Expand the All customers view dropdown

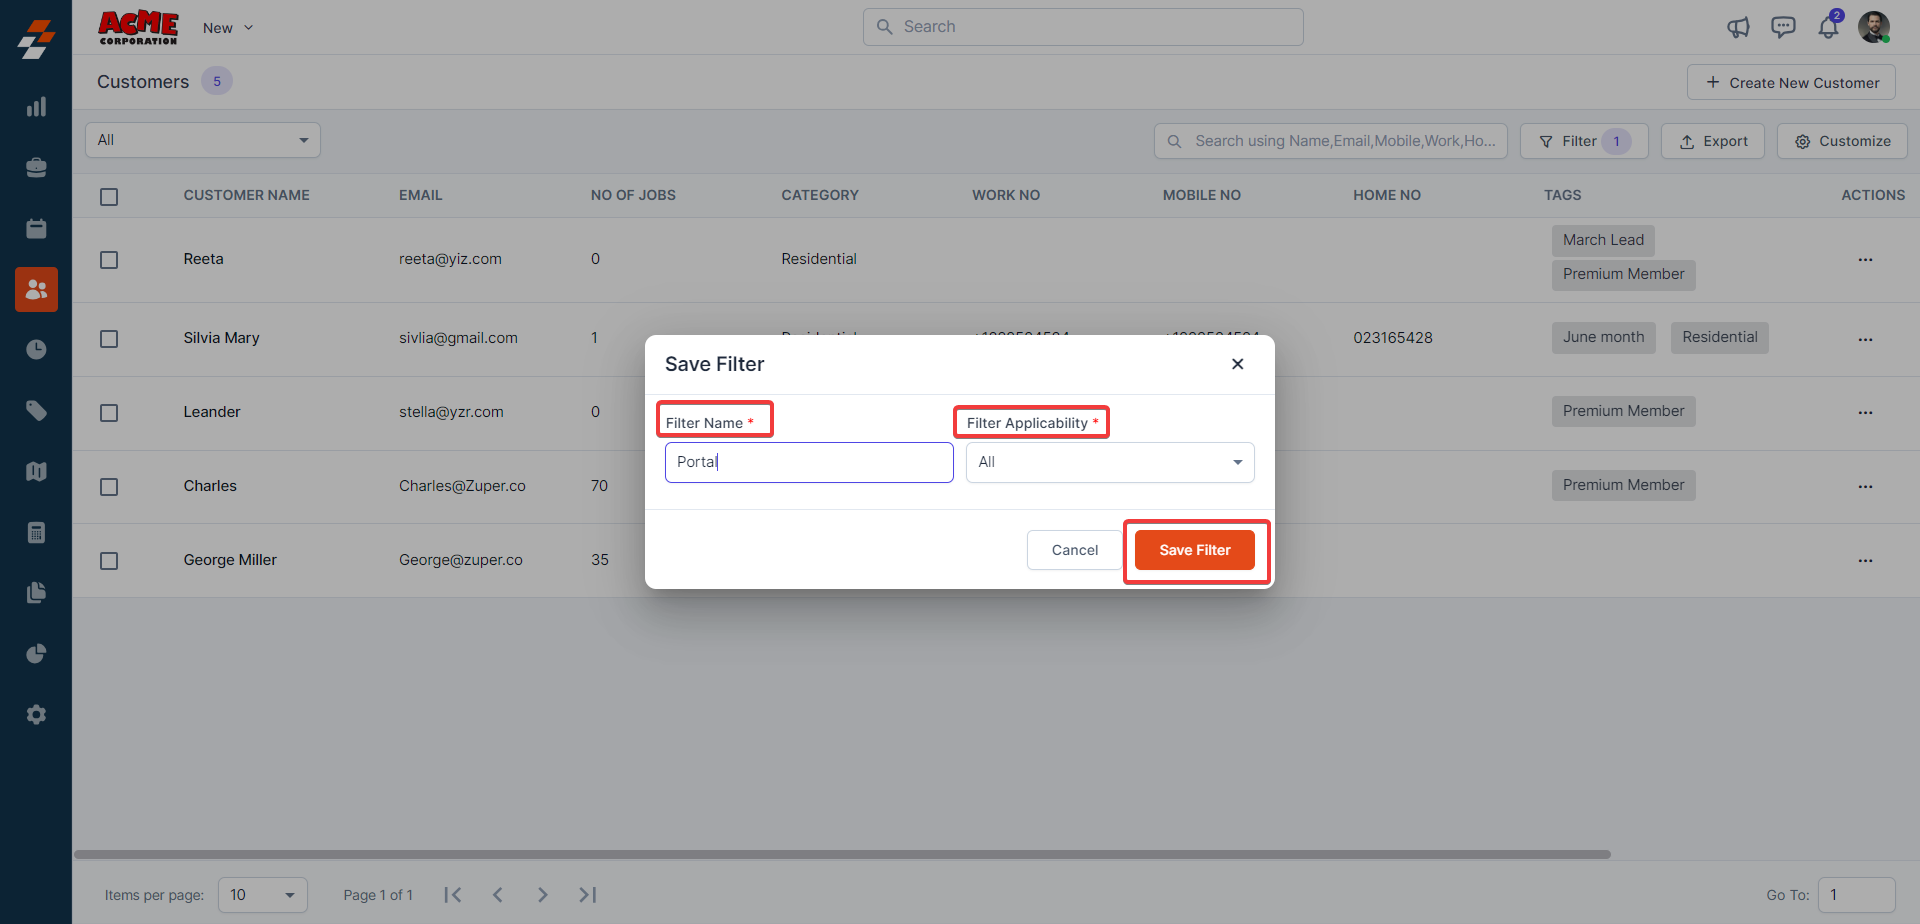[x=203, y=140]
